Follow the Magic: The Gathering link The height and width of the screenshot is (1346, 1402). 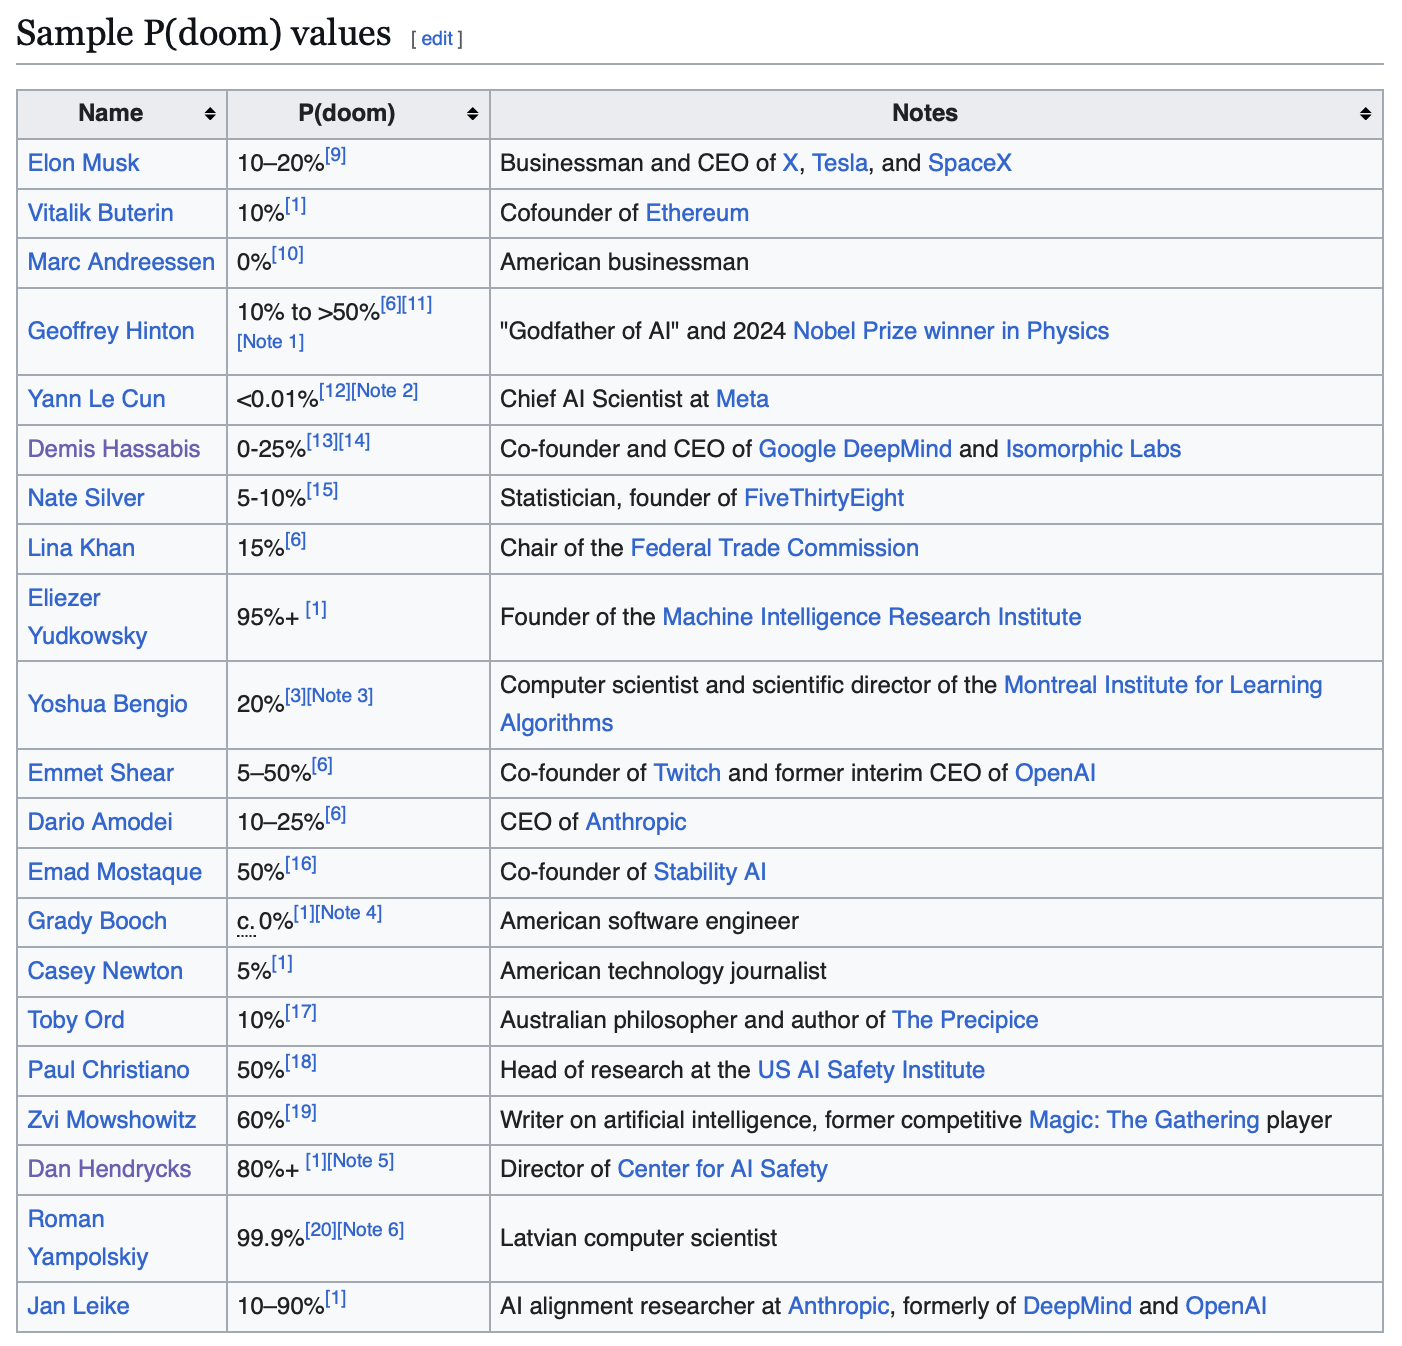[x=1144, y=1120]
